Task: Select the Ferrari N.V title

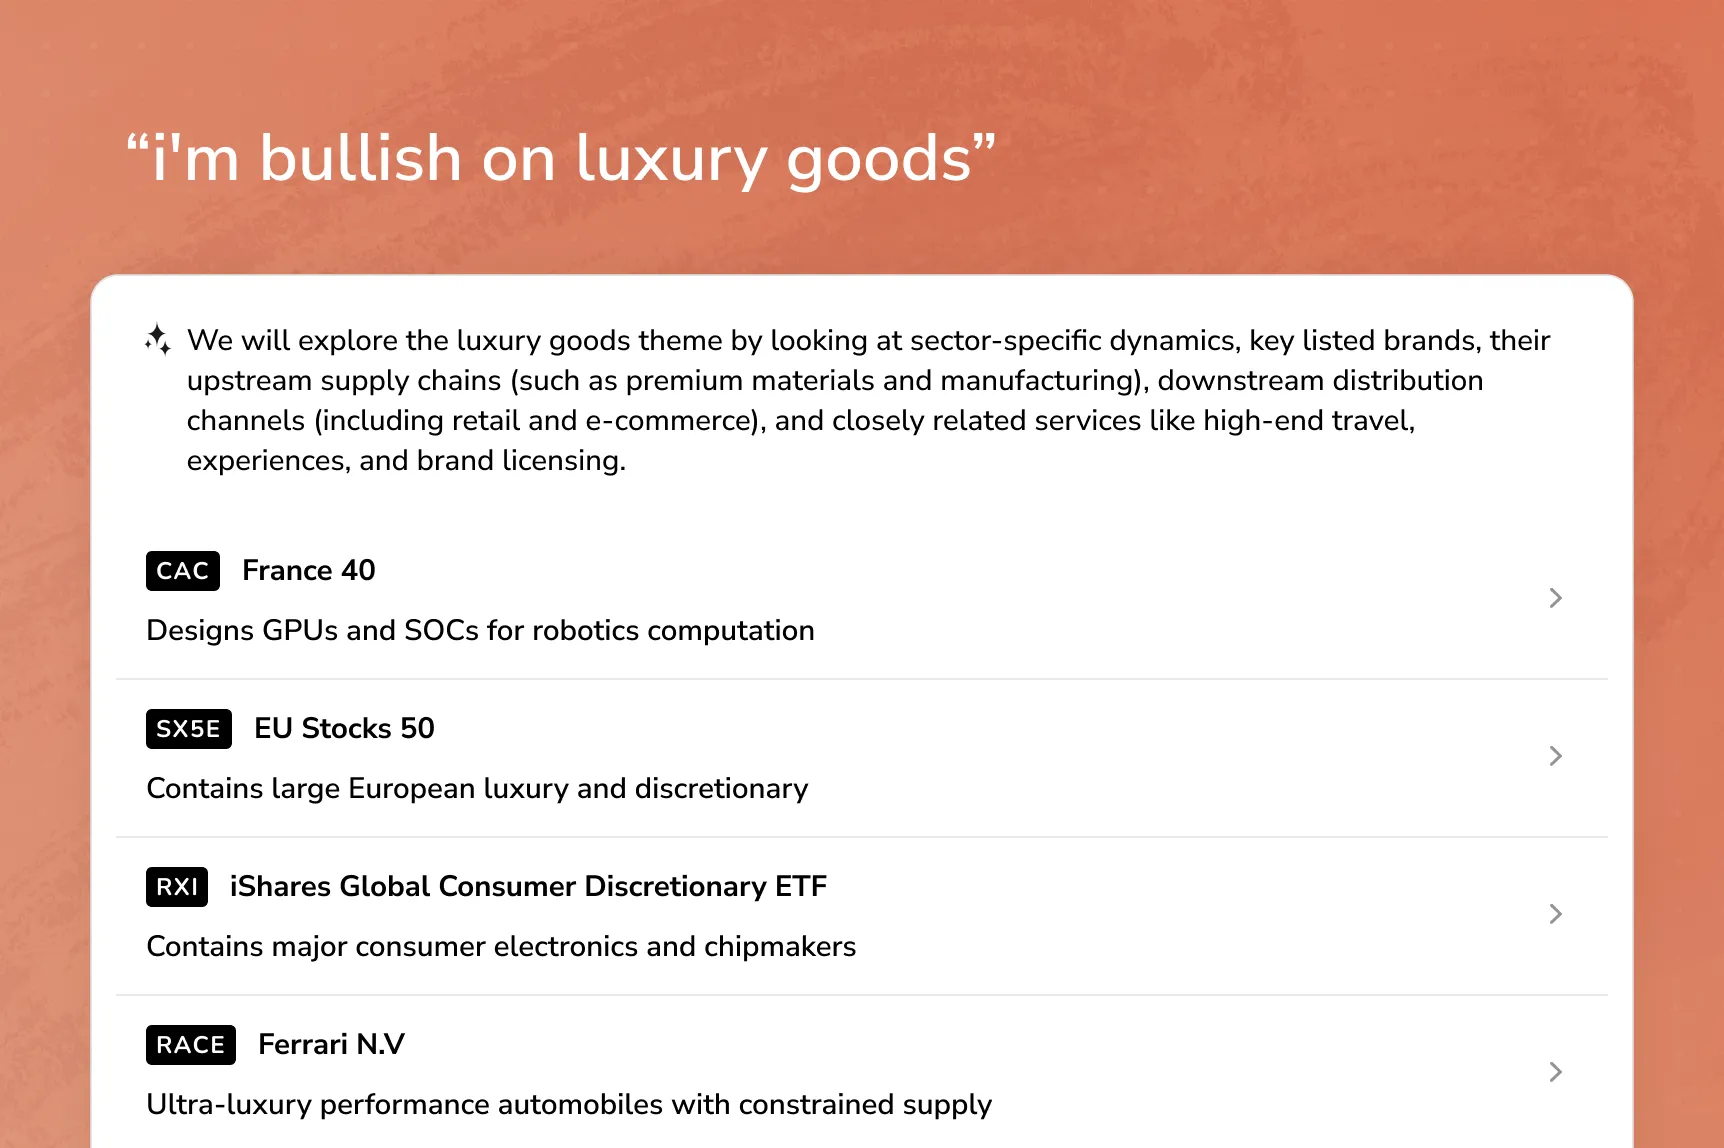Action: [331, 1044]
